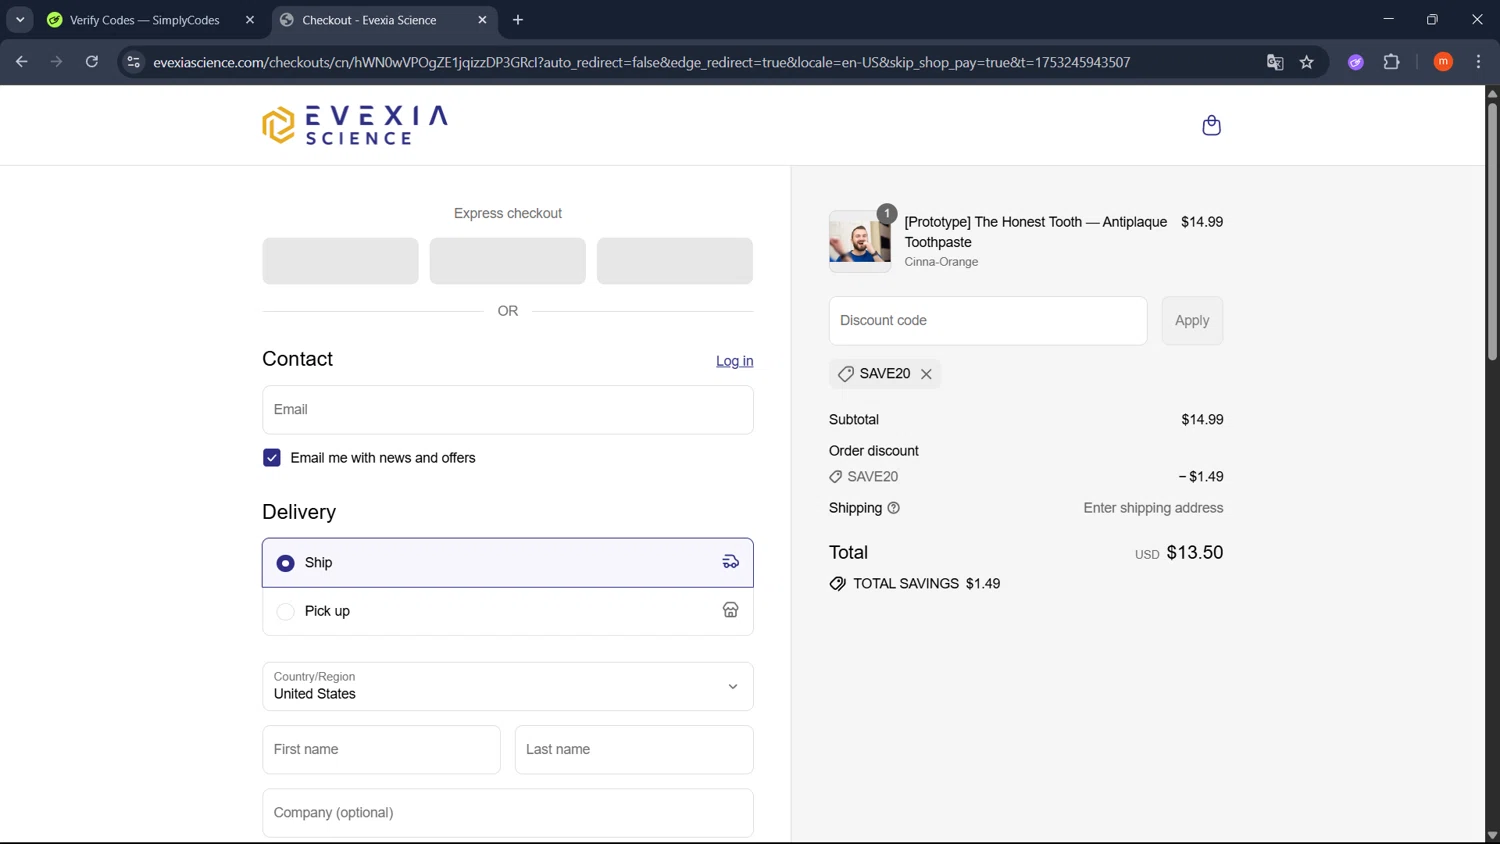Open the shopping bag cart icon
This screenshot has width=1500, height=844.
pyautogui.click(x=1211, y=125)
